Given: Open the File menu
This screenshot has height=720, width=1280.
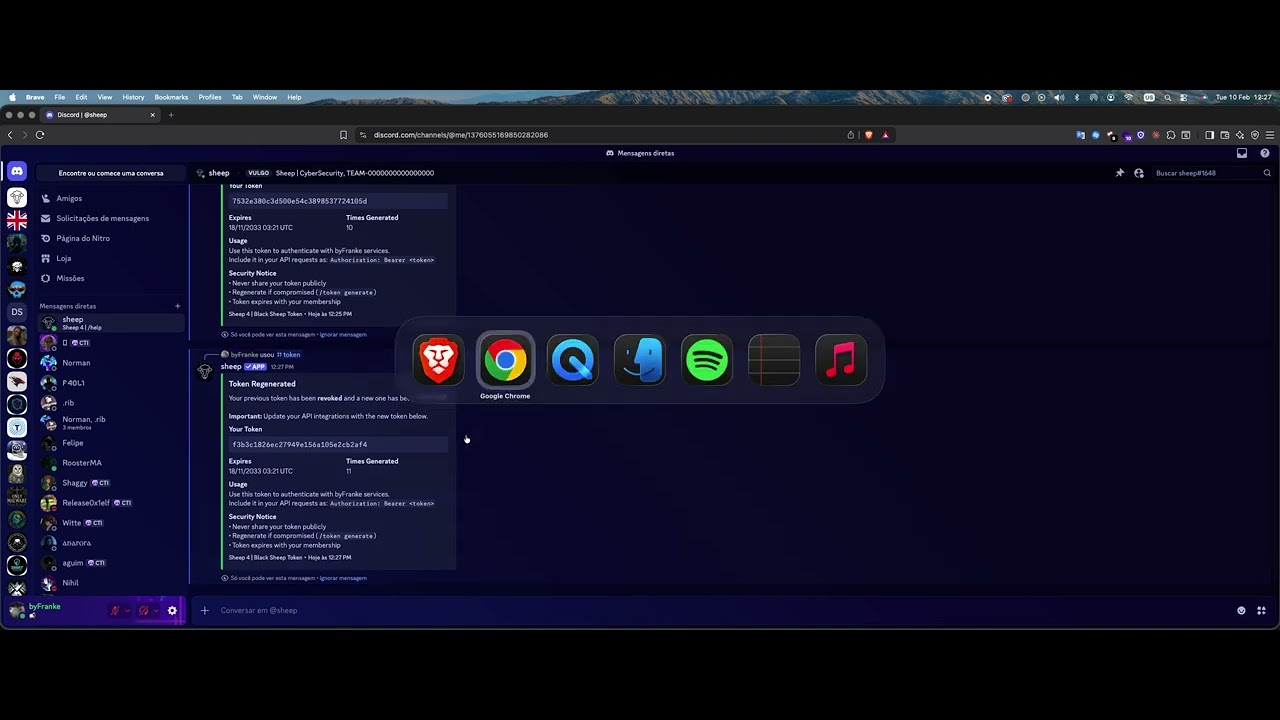Looking at the screenshot, I should (x=60, y=97).
